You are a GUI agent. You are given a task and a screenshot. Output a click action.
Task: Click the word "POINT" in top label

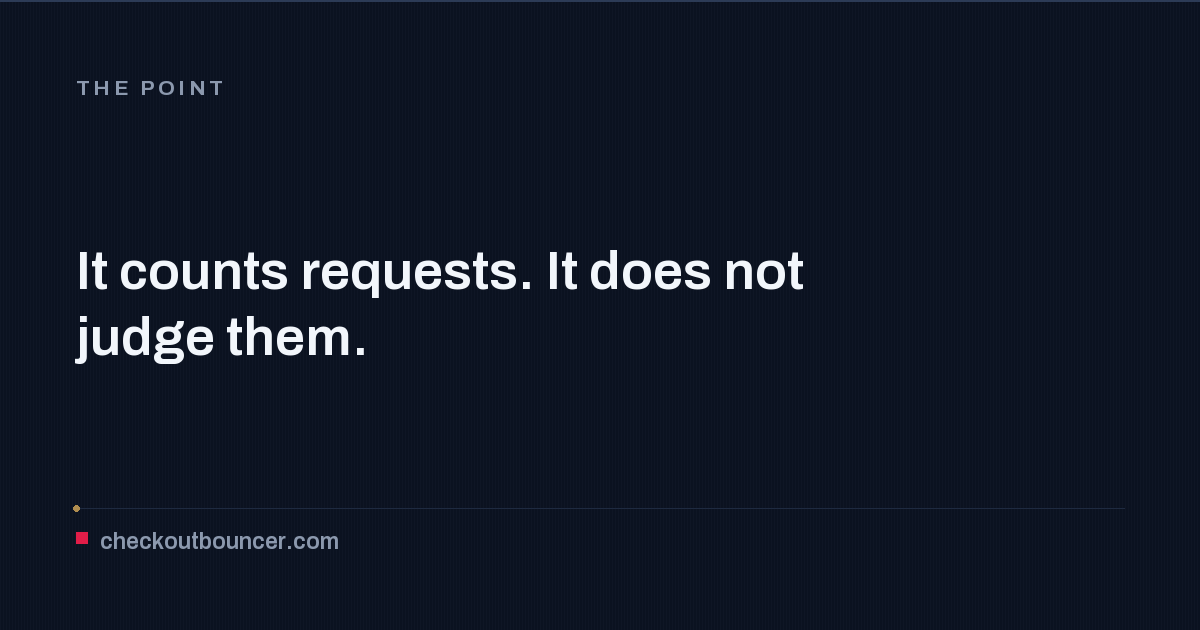pyautogui.click(x=182, y=88)
